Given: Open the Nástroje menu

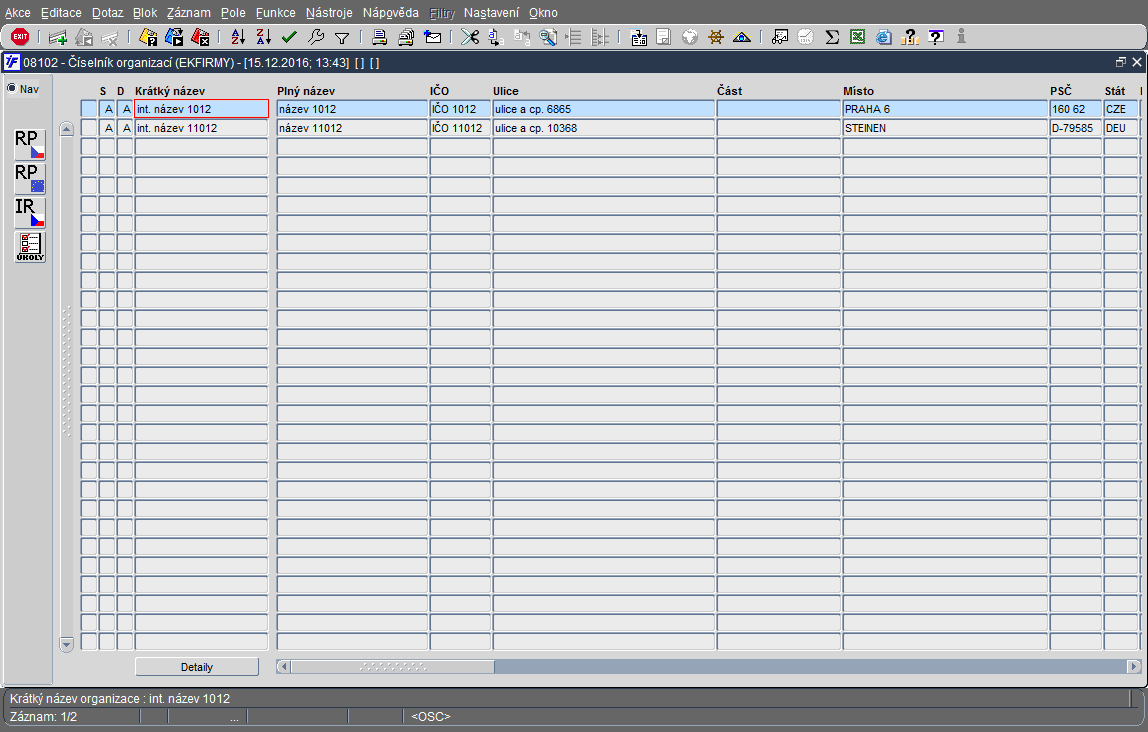Looking at the screenshot, I should click(x=329, y=12).
